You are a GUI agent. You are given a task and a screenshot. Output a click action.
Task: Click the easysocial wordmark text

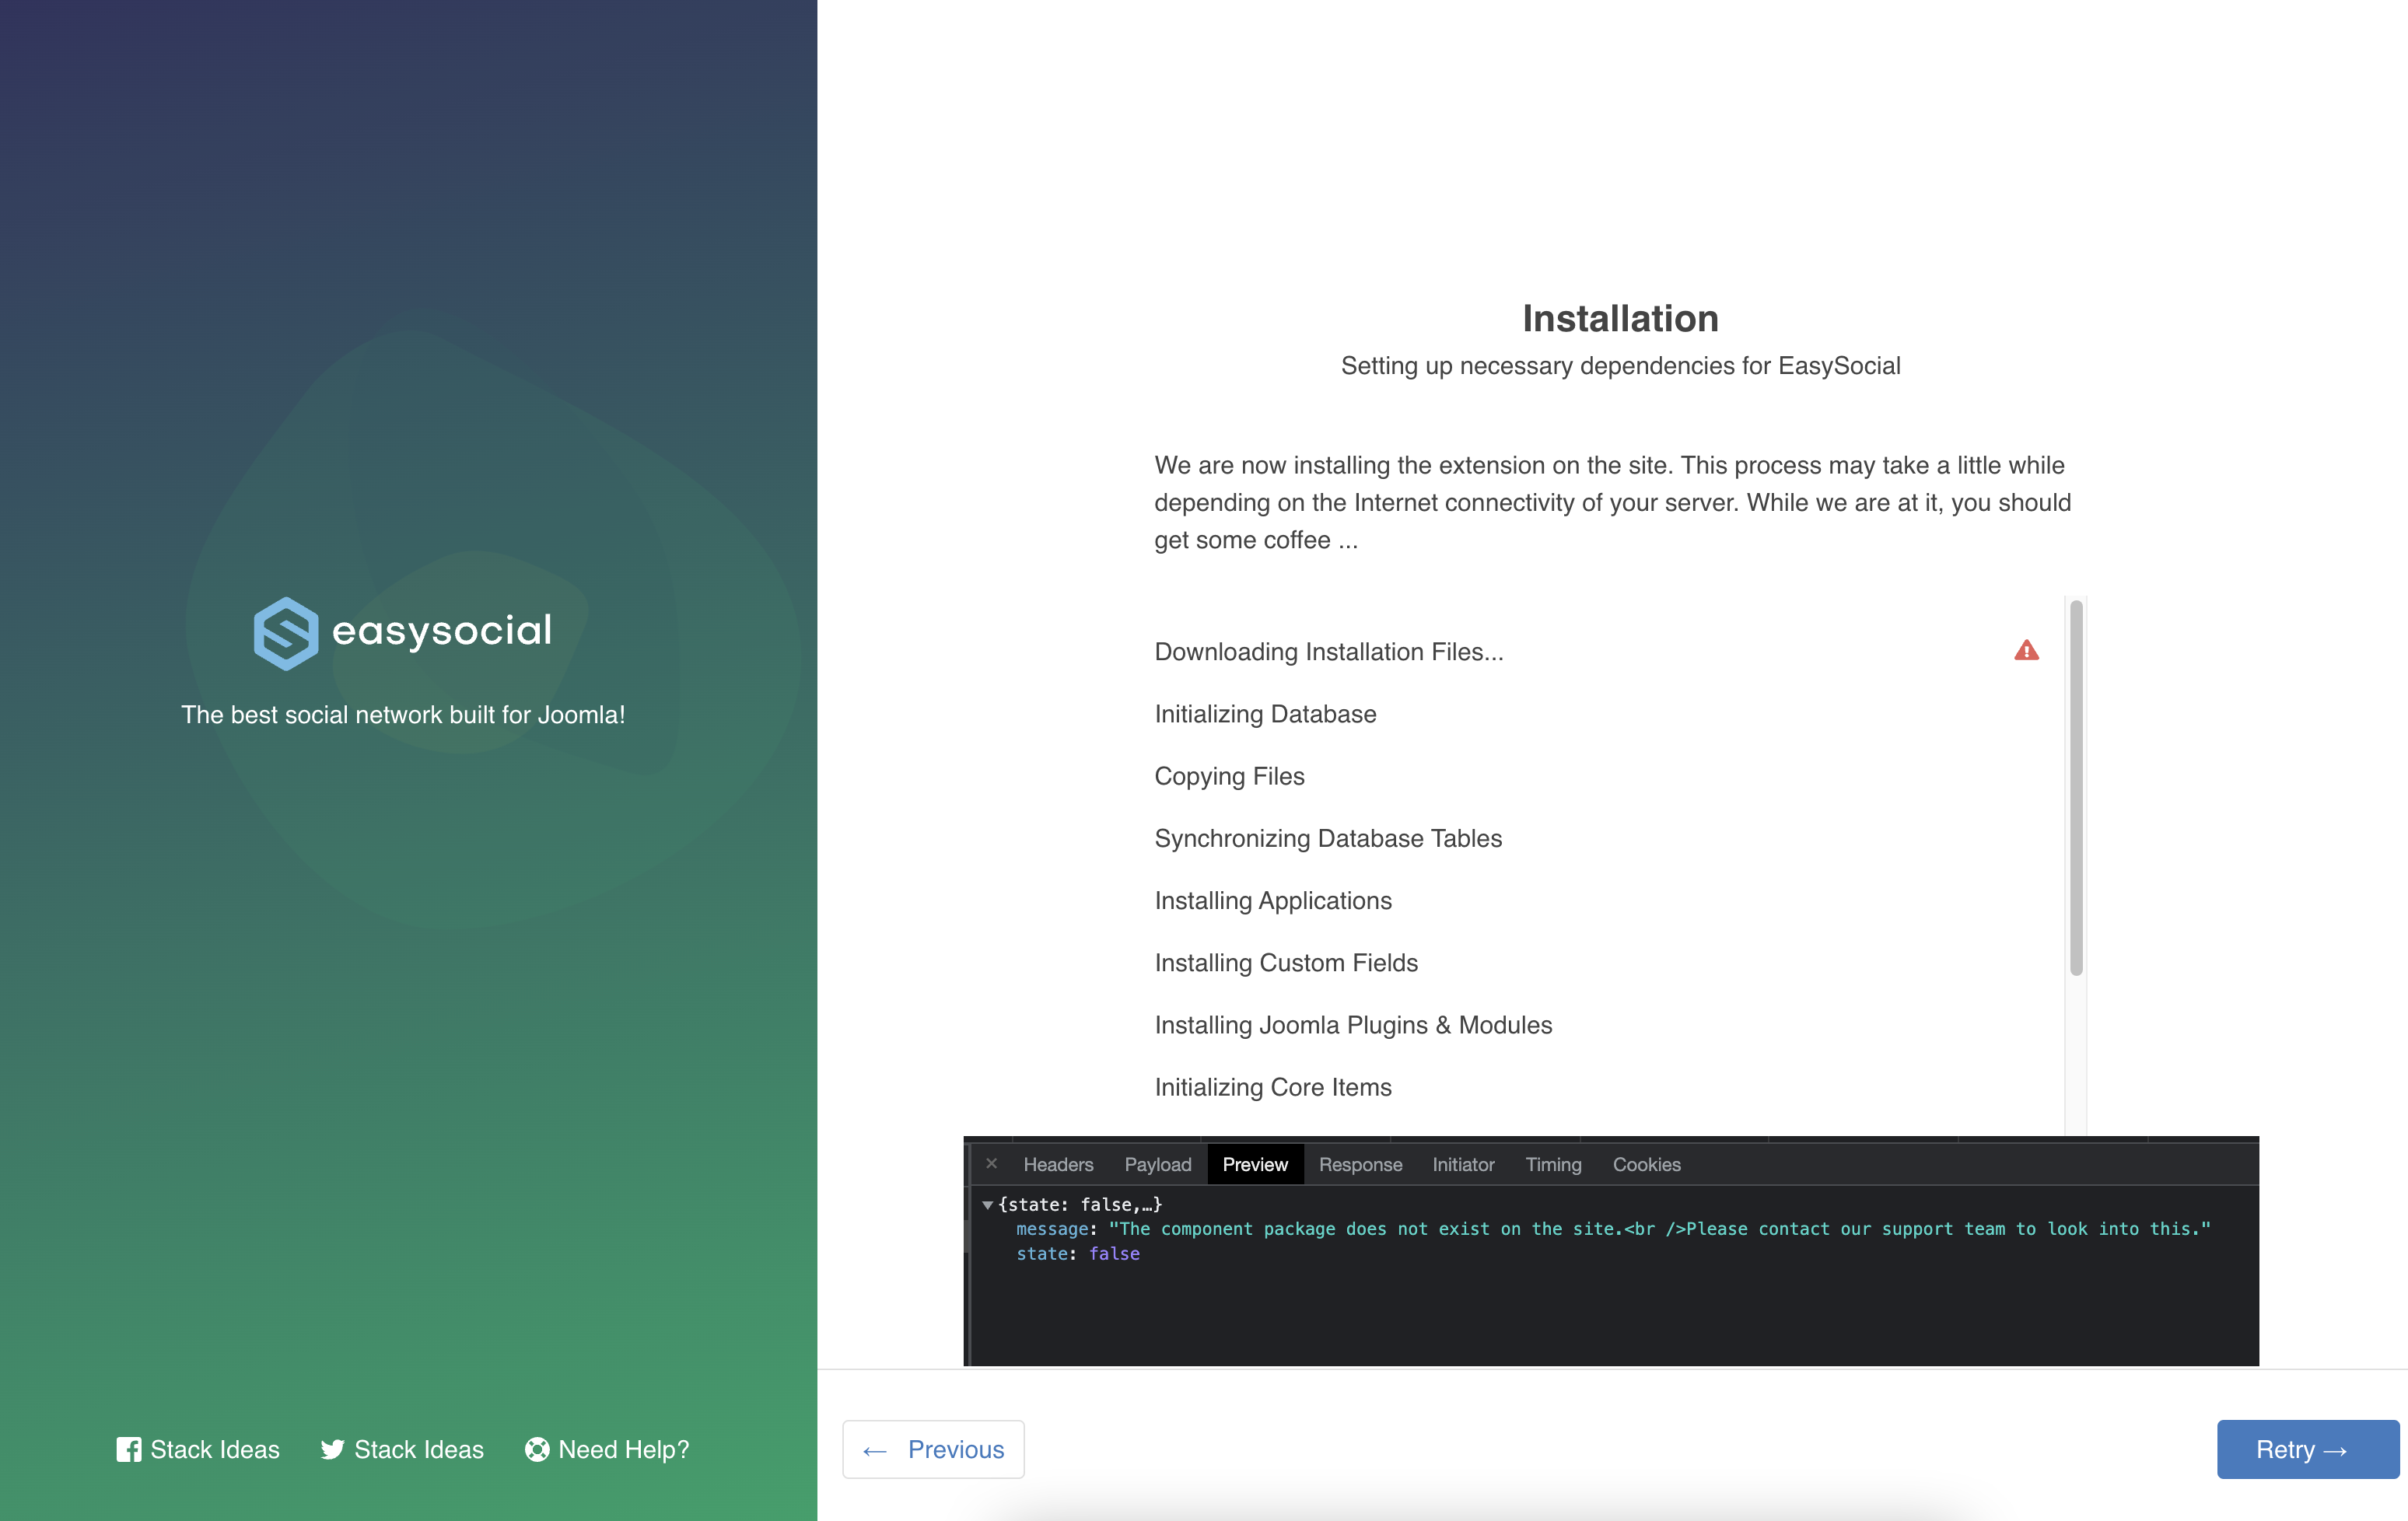click(441, 631)
